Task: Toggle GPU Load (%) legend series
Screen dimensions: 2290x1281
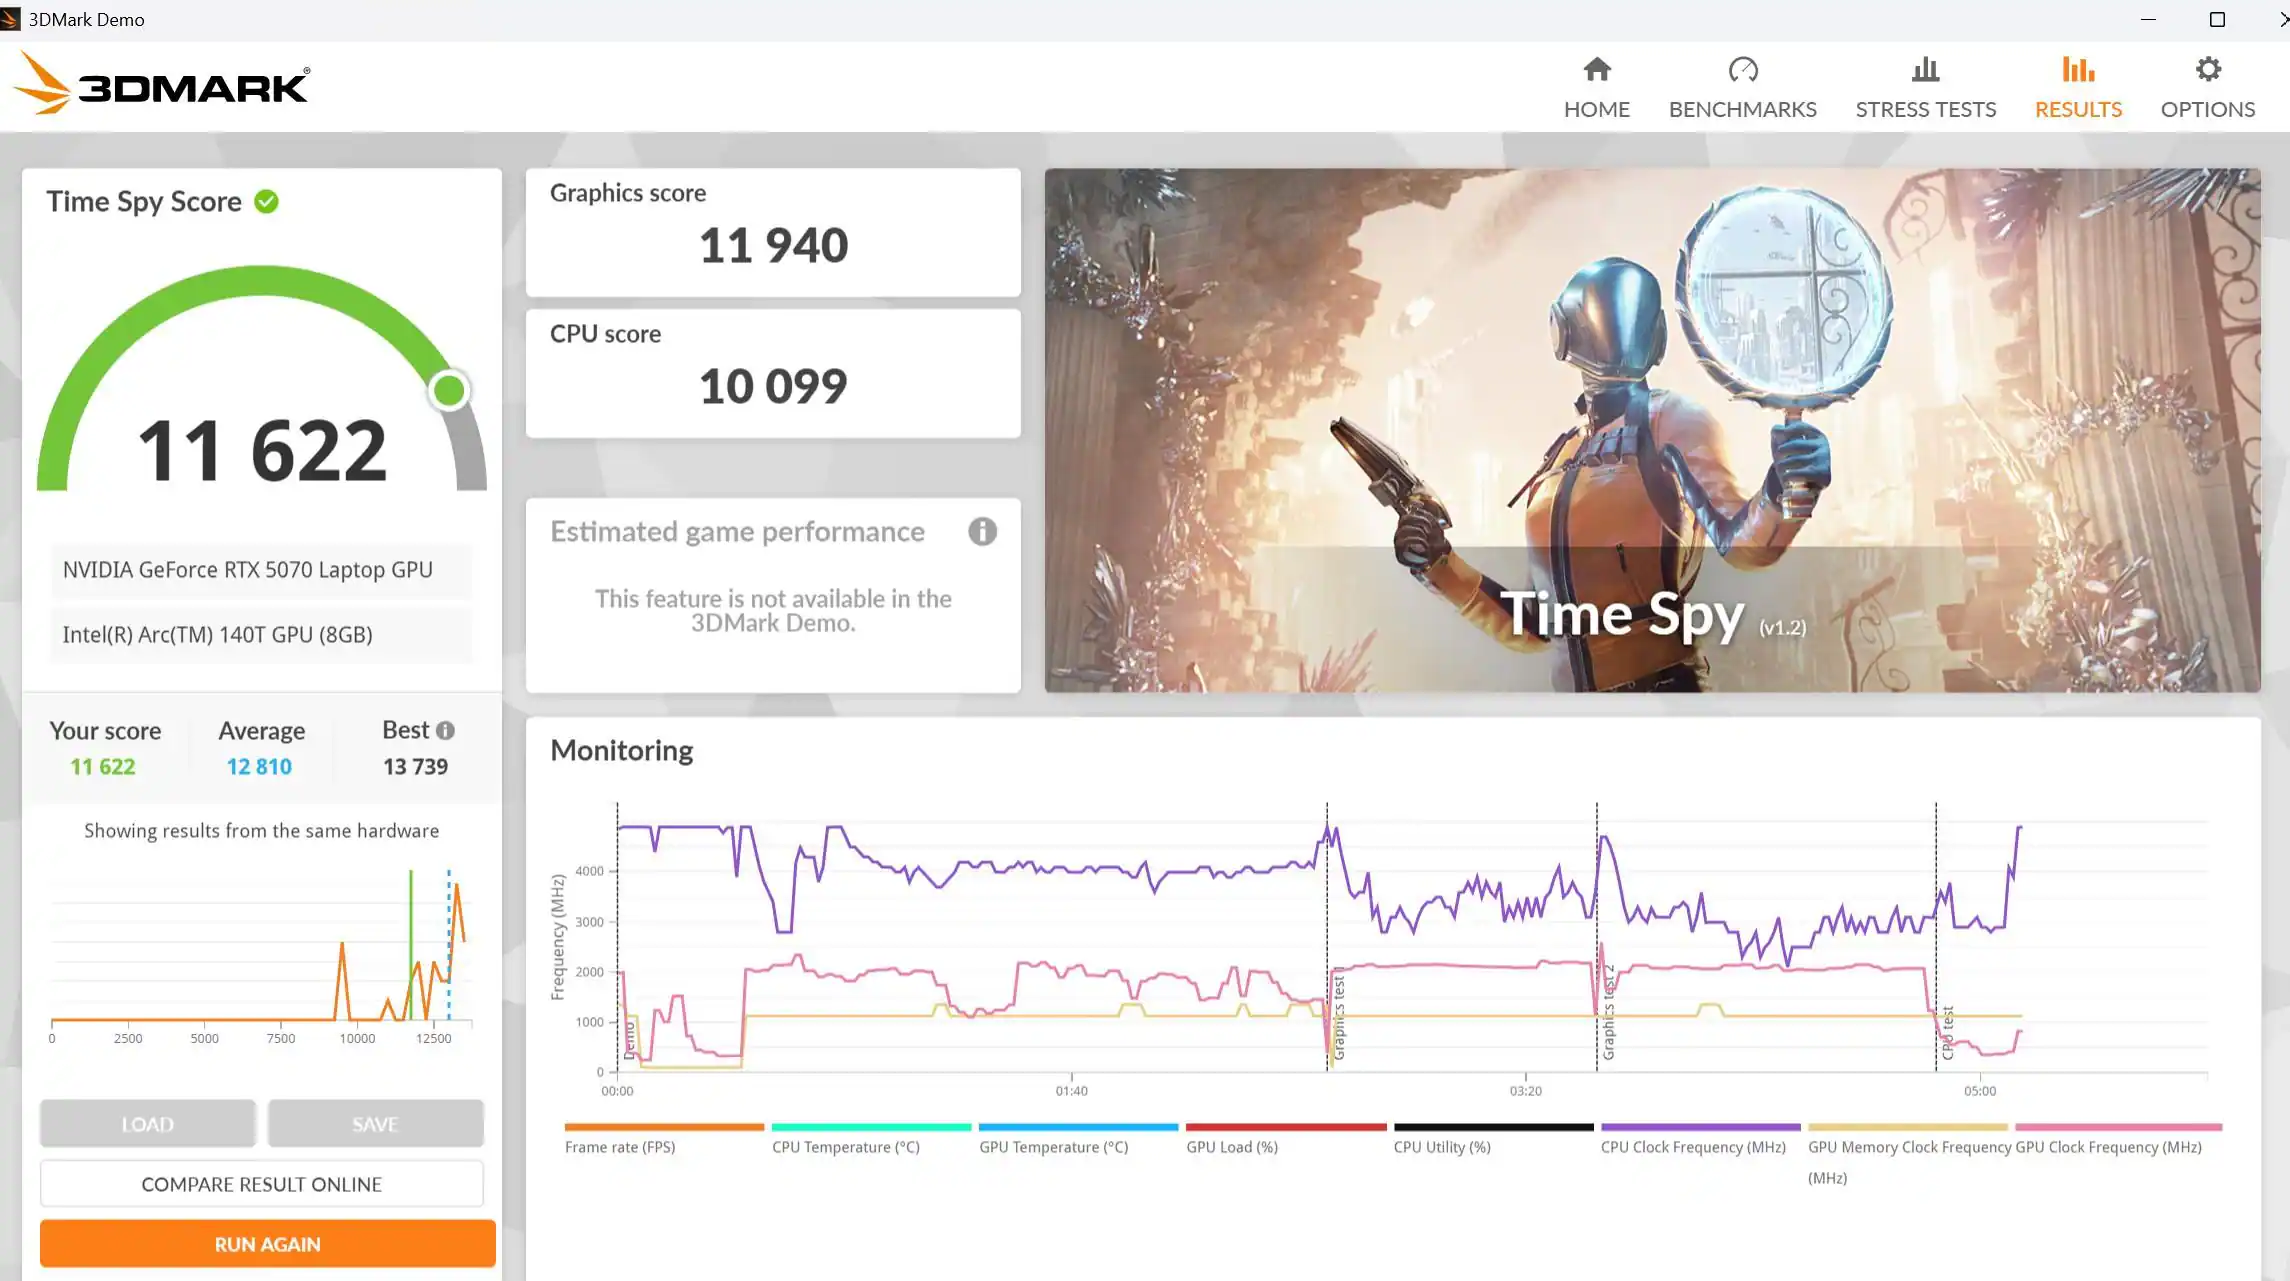Action: 1231,1147
